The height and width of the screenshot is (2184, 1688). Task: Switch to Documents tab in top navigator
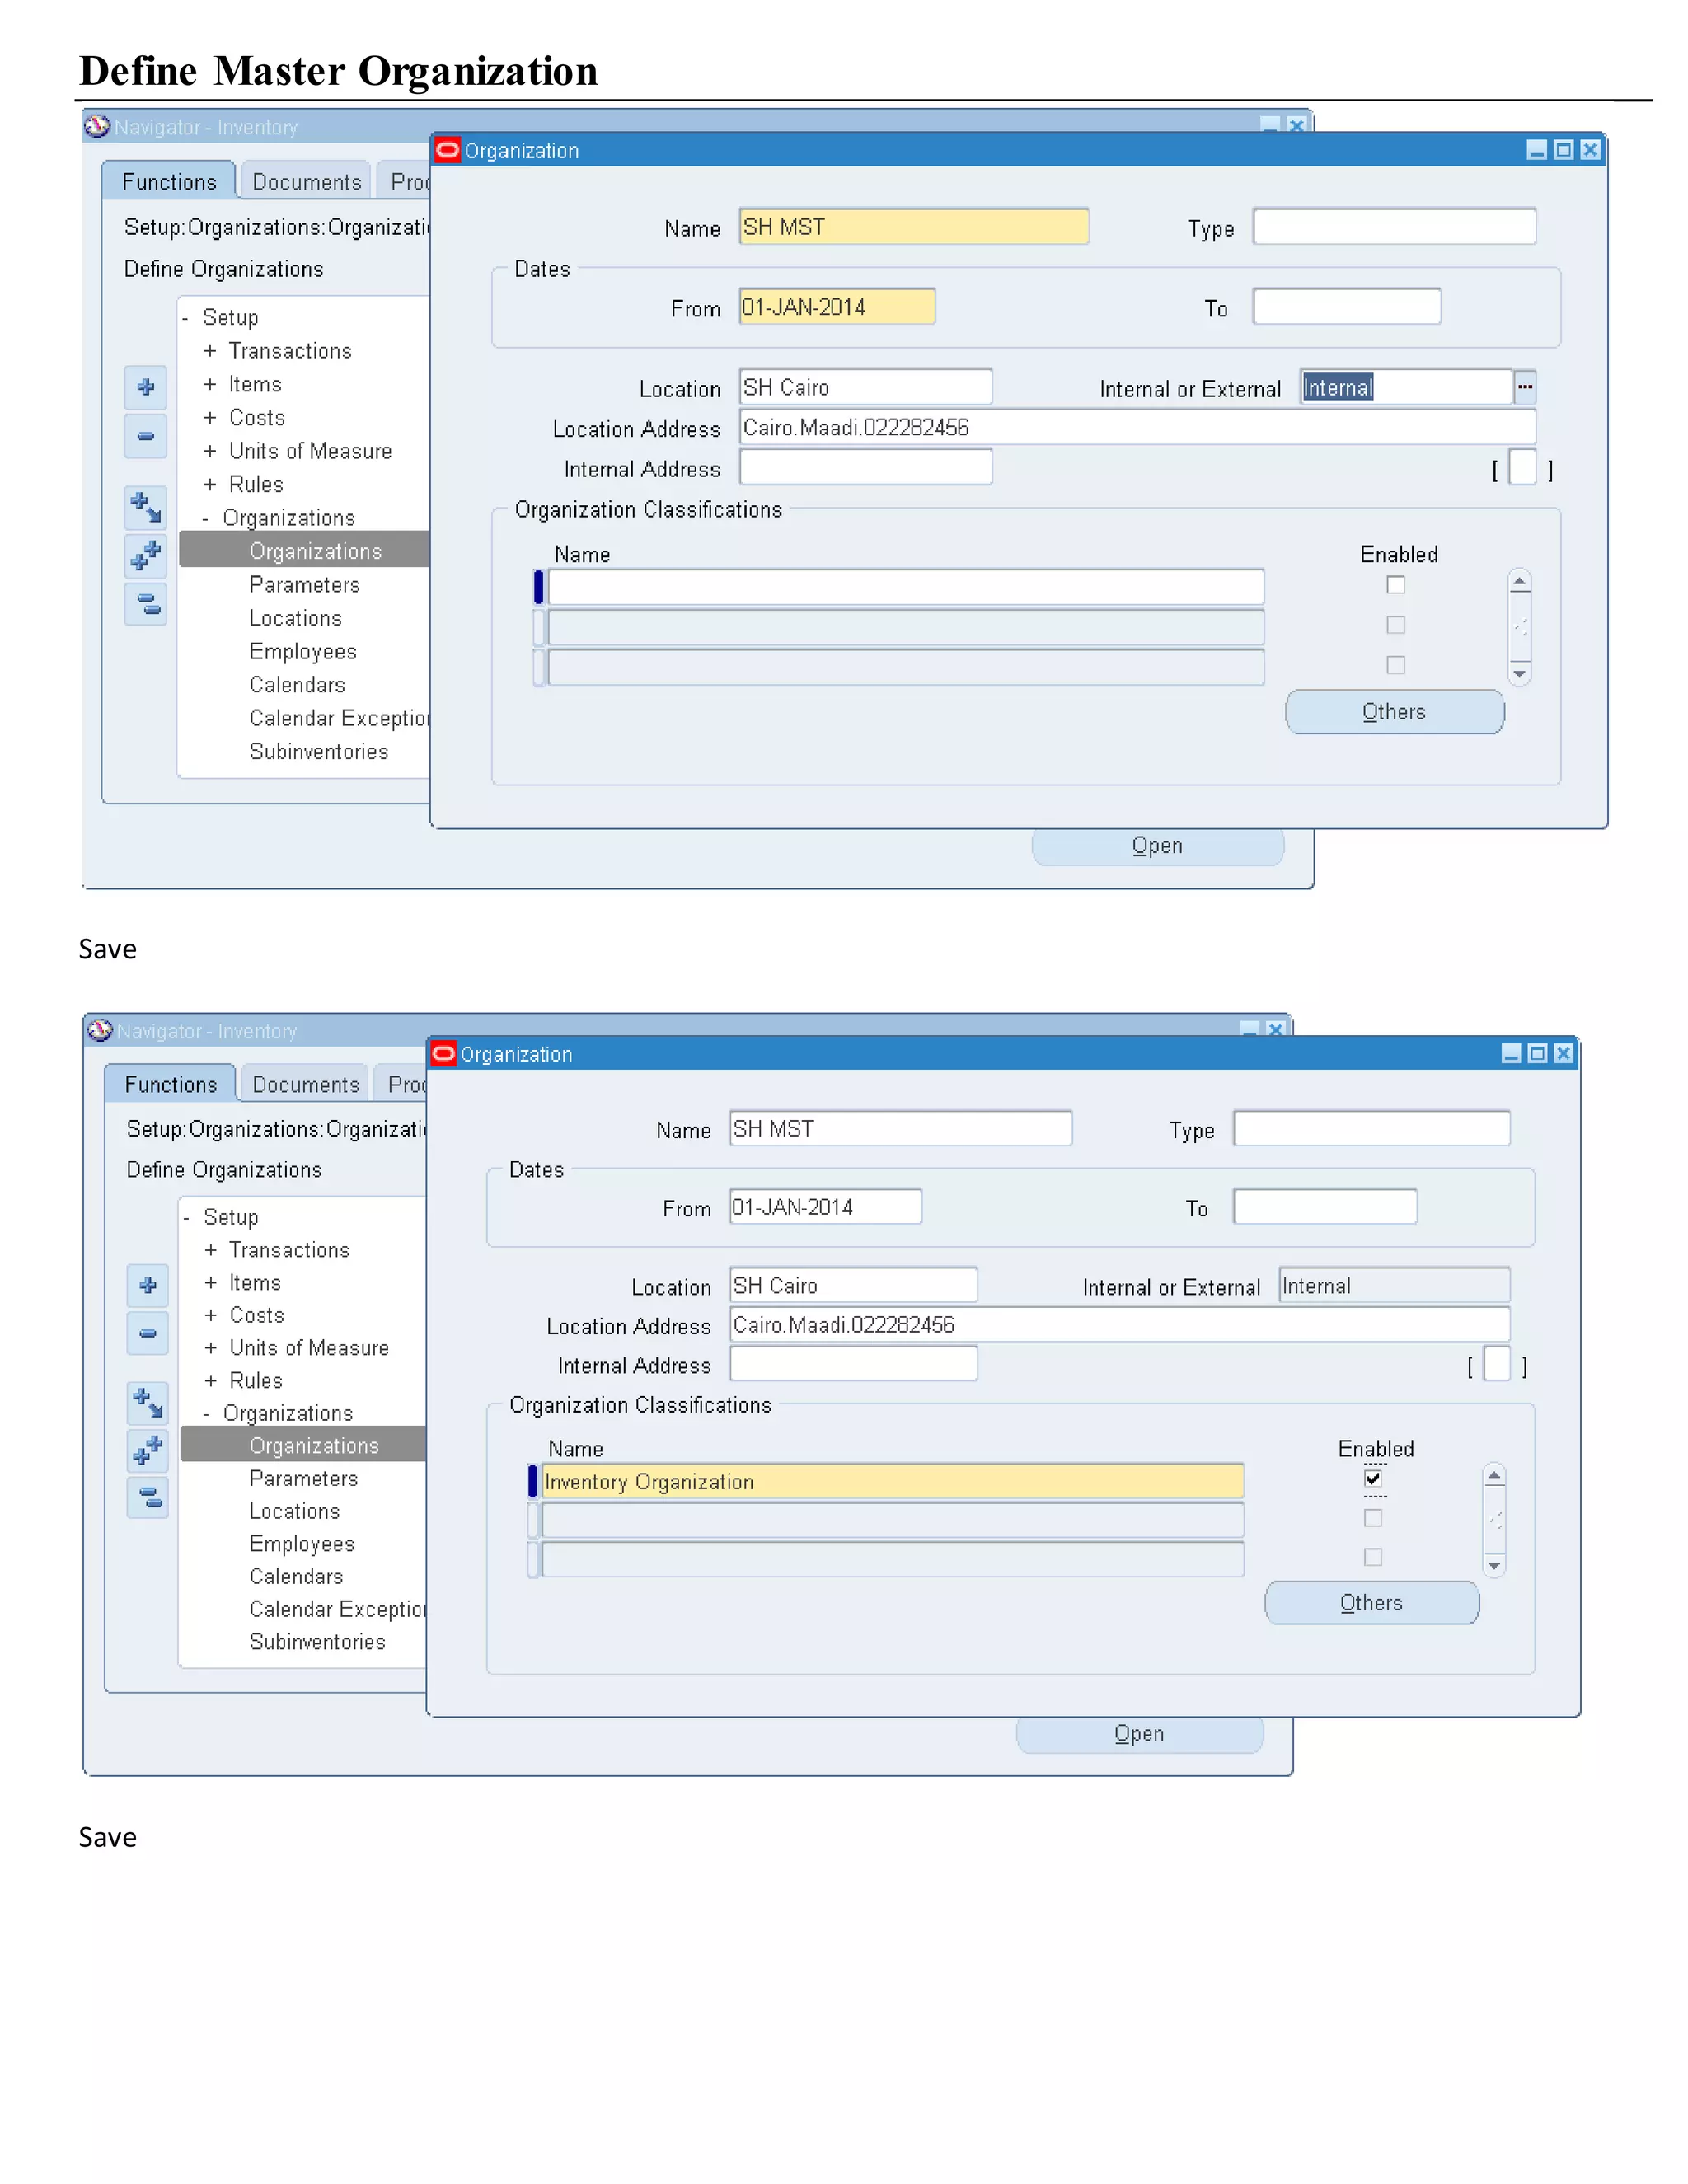coord(306,182)
